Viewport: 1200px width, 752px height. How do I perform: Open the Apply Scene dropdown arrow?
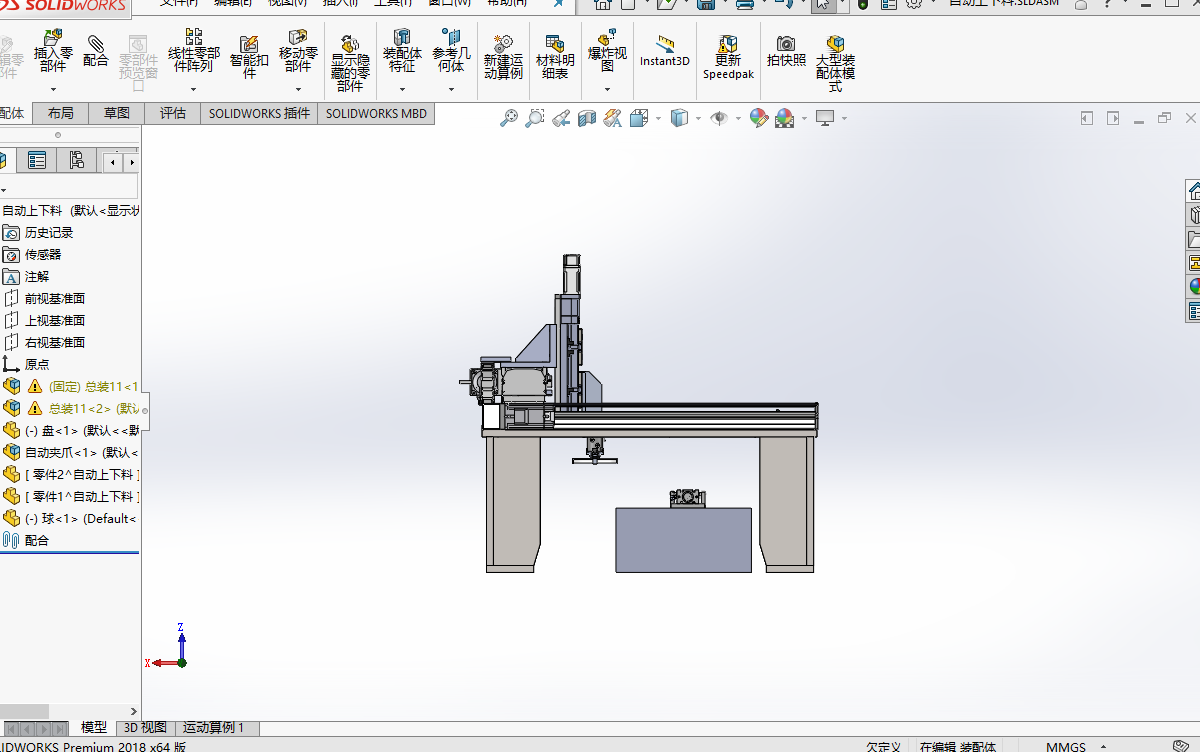coord(803,119)
